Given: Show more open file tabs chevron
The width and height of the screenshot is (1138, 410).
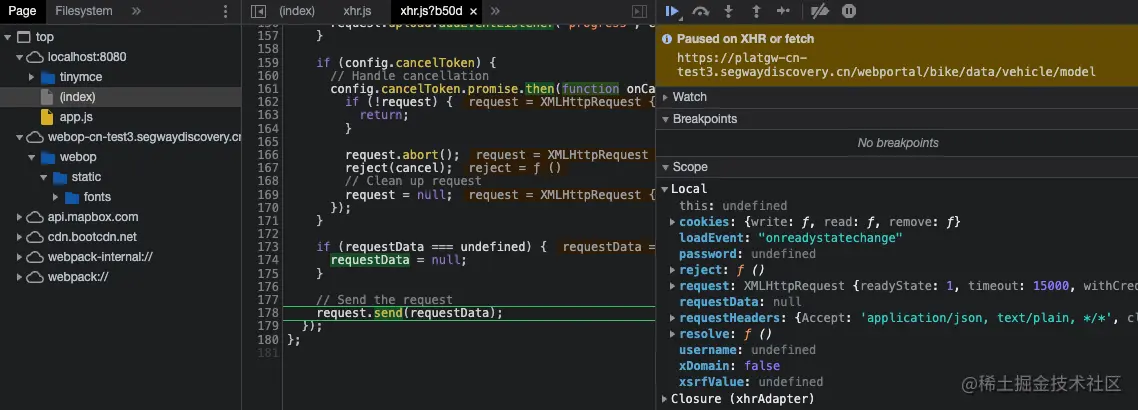Looking at the screenshot, I should pyautogui.click(x=495, y=11).
